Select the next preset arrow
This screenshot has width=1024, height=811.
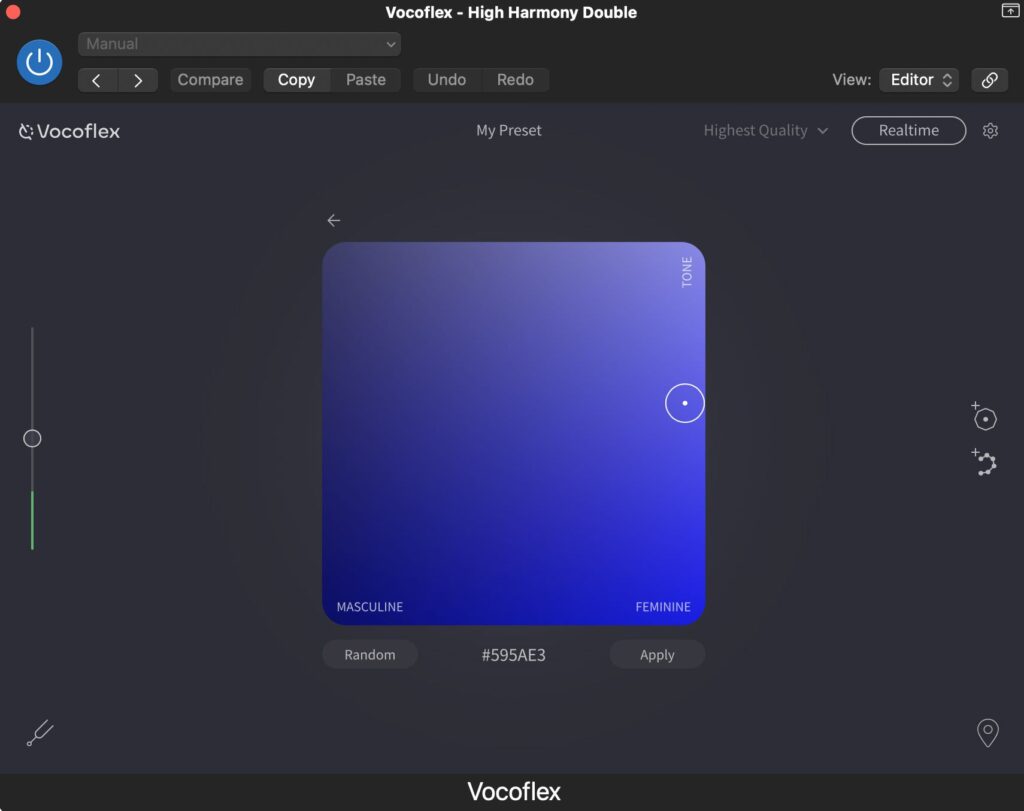point(138,80)
